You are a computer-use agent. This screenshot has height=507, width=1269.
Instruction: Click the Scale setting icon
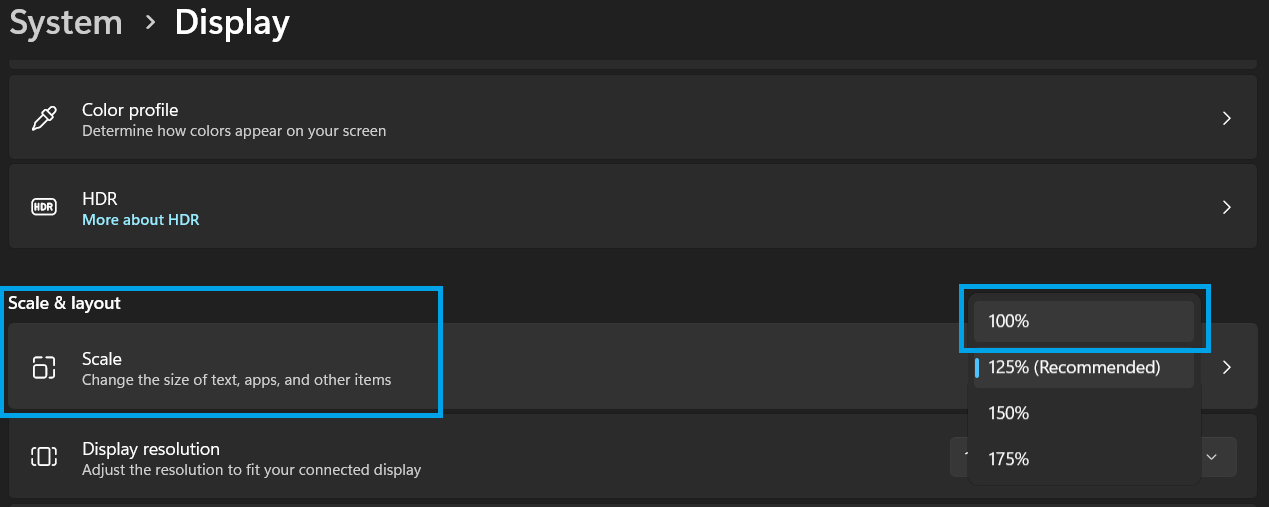click(x=44, y=367)
